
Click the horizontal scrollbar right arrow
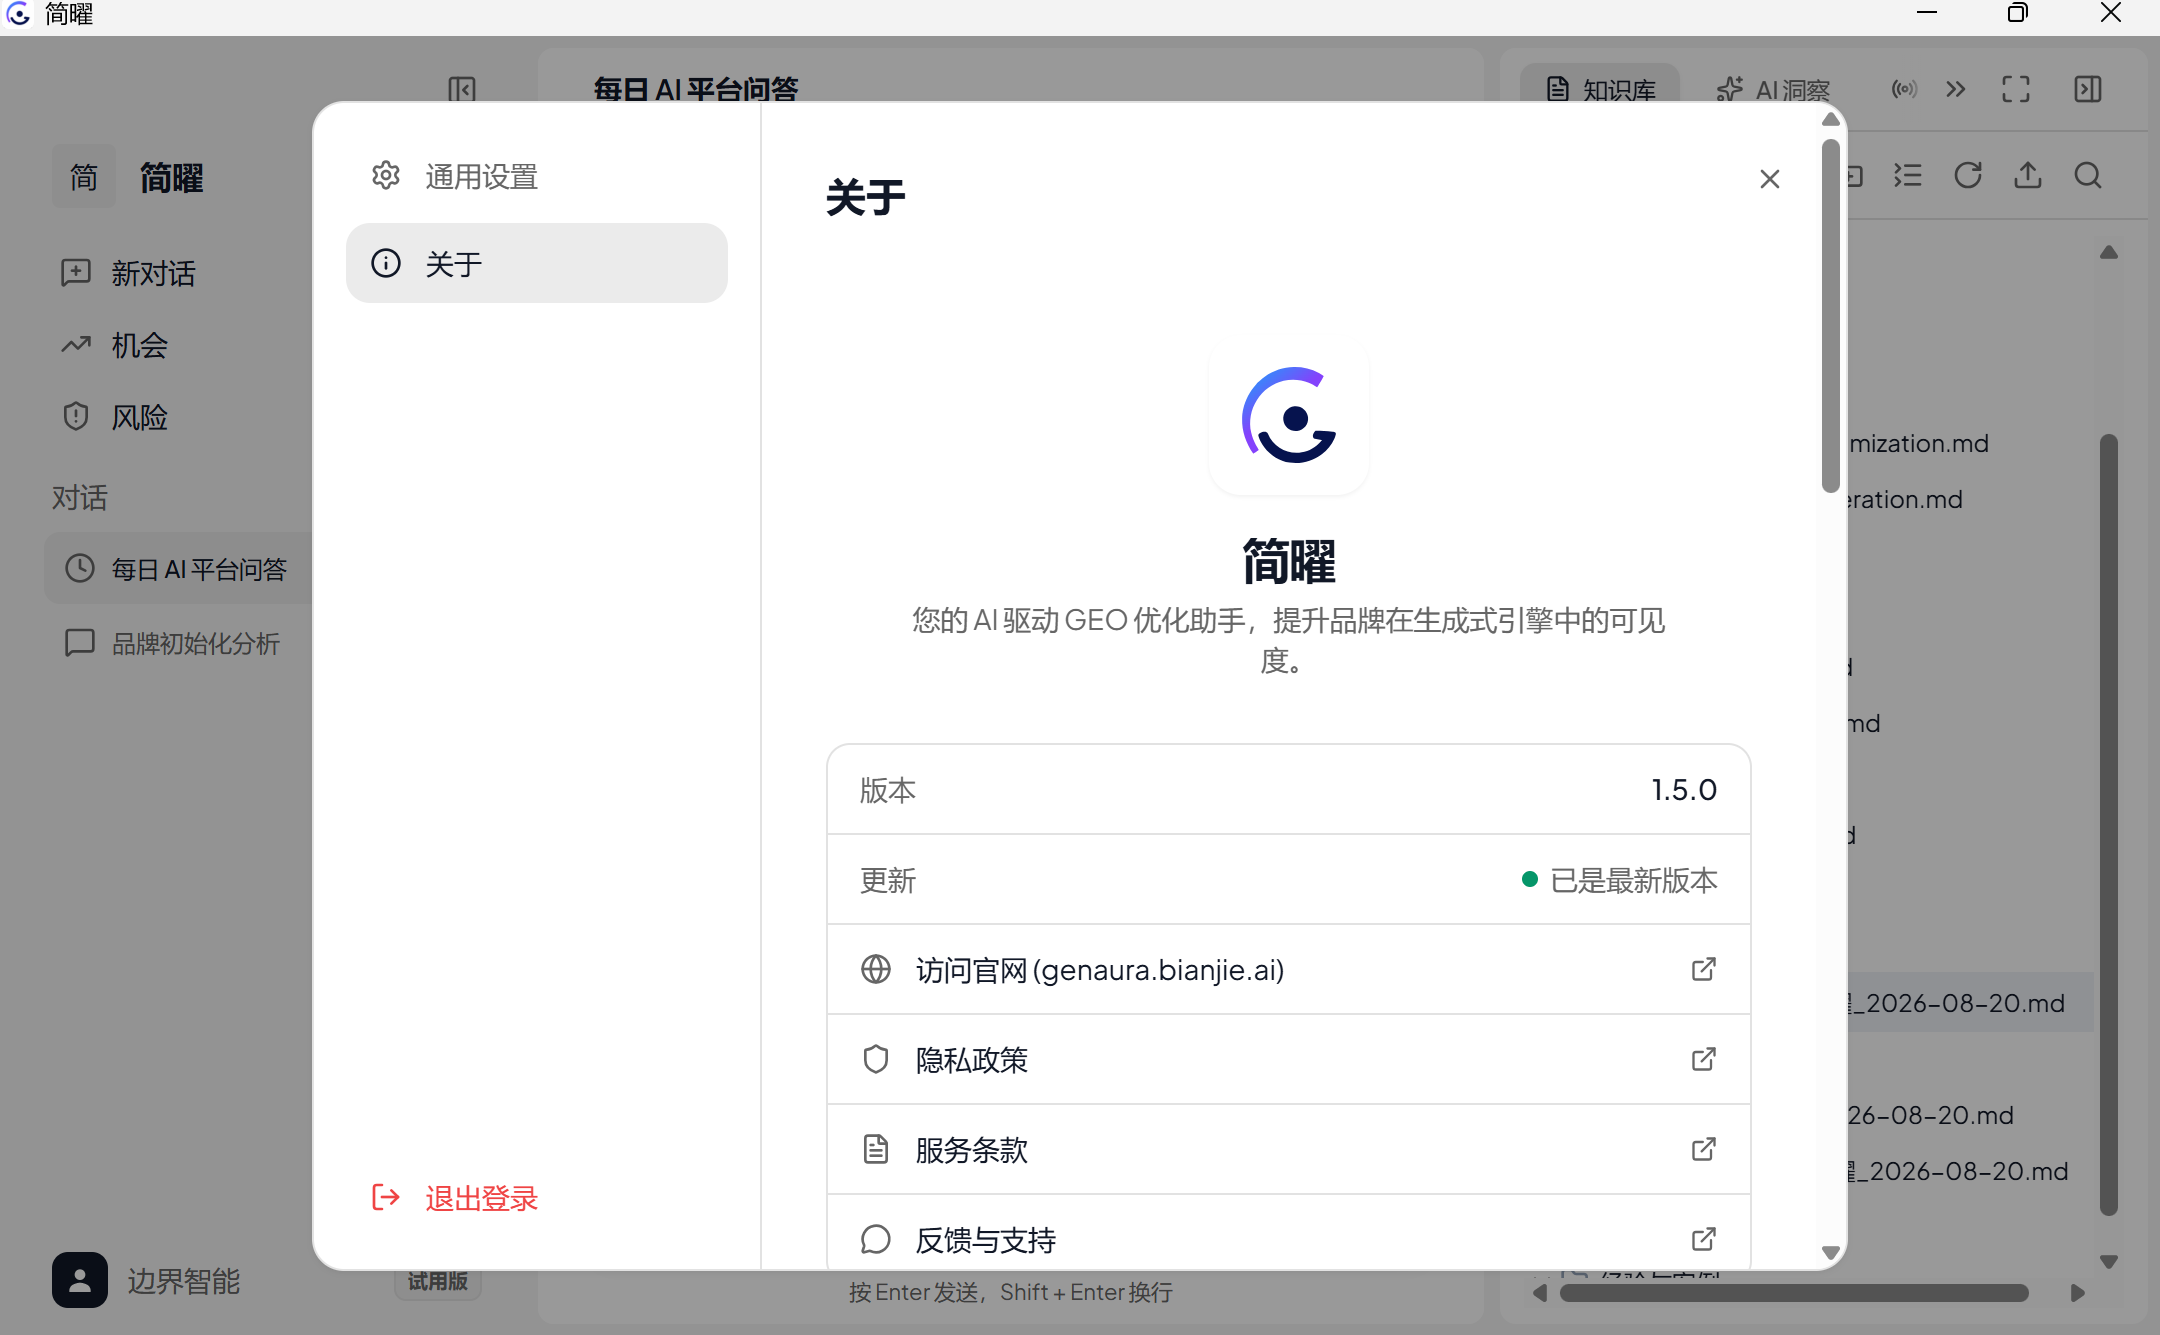point(2078,1293)
